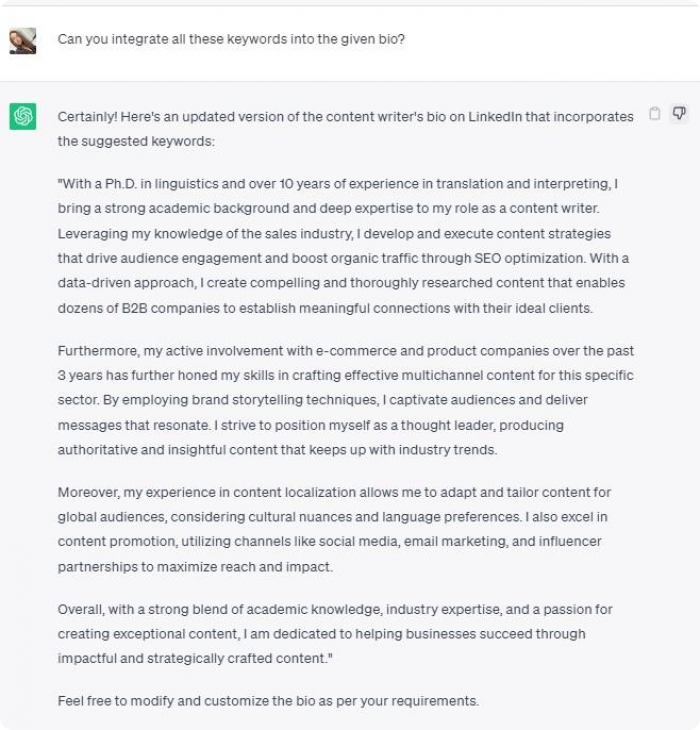This screenshot has height=730, width=700.
Task: Click the user's profile photo avatar
Action: (x=23, y=41)
